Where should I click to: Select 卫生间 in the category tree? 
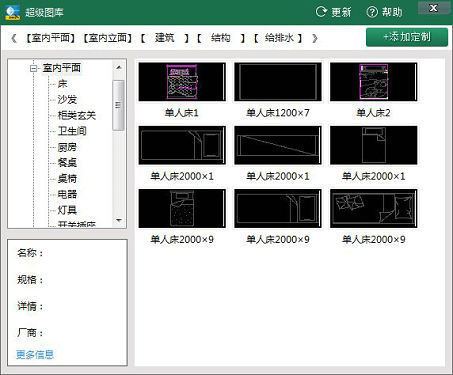[72, 131]
